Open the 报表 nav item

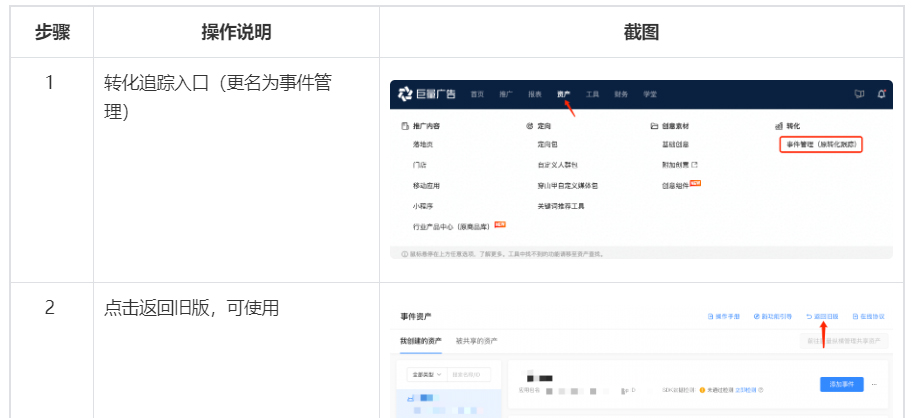535,94
